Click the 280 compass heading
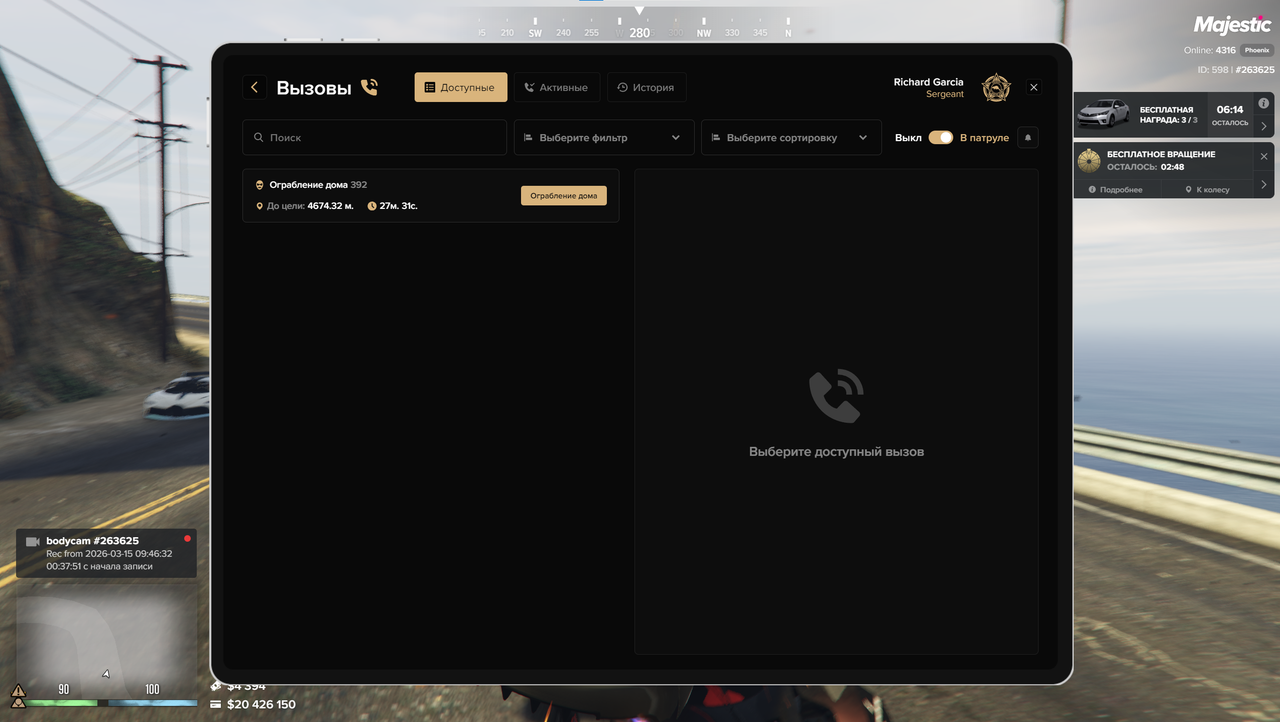 (x=640, y=33)
